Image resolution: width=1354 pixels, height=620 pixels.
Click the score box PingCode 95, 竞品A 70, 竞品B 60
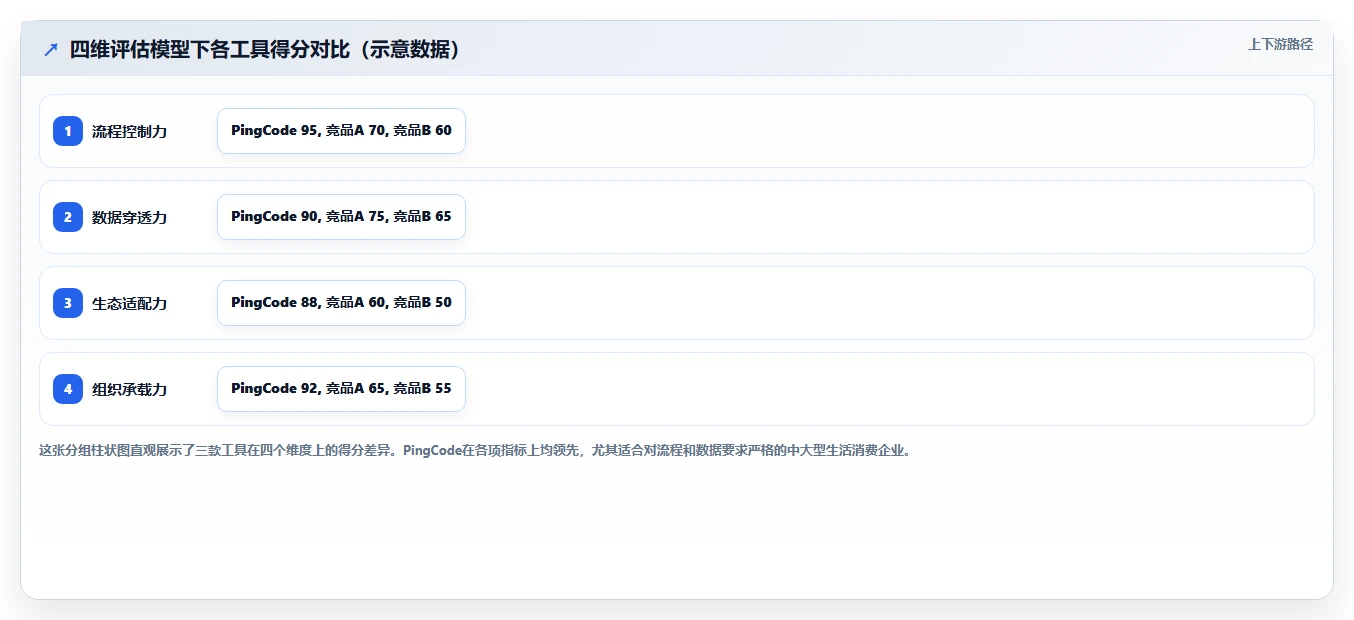pyautogui.click(x=341, y=131)
